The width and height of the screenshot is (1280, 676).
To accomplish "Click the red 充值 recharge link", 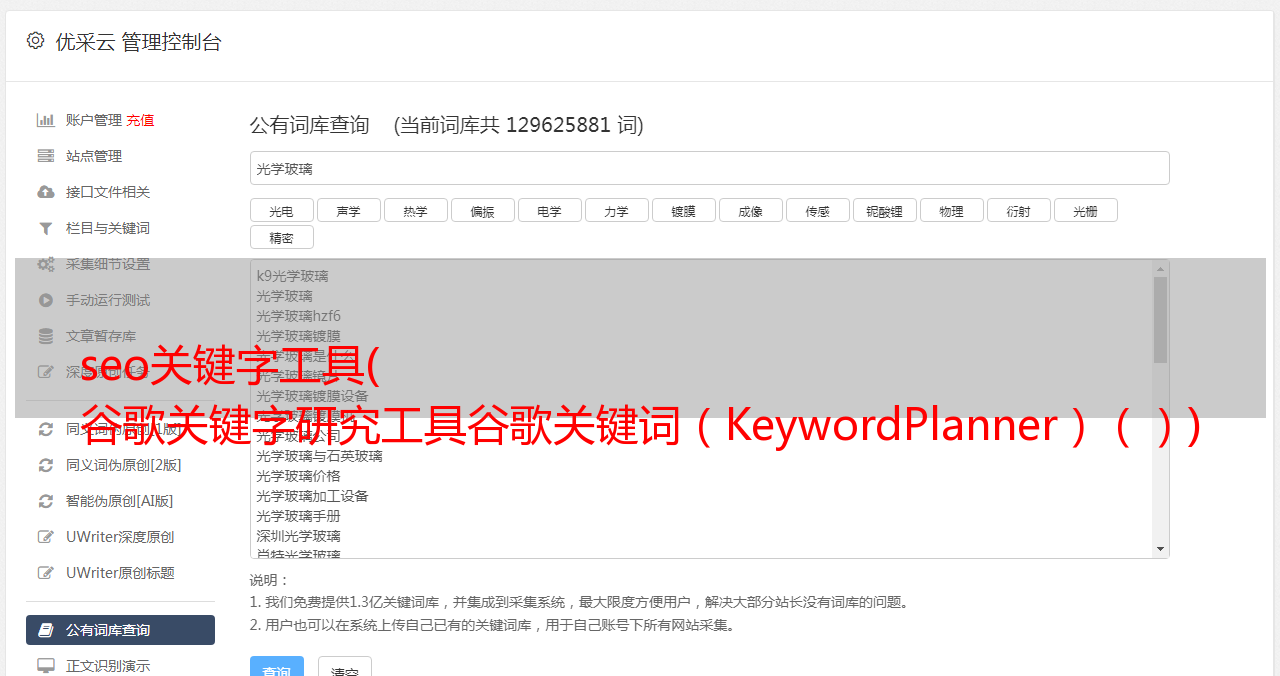I will coord(140,120).
